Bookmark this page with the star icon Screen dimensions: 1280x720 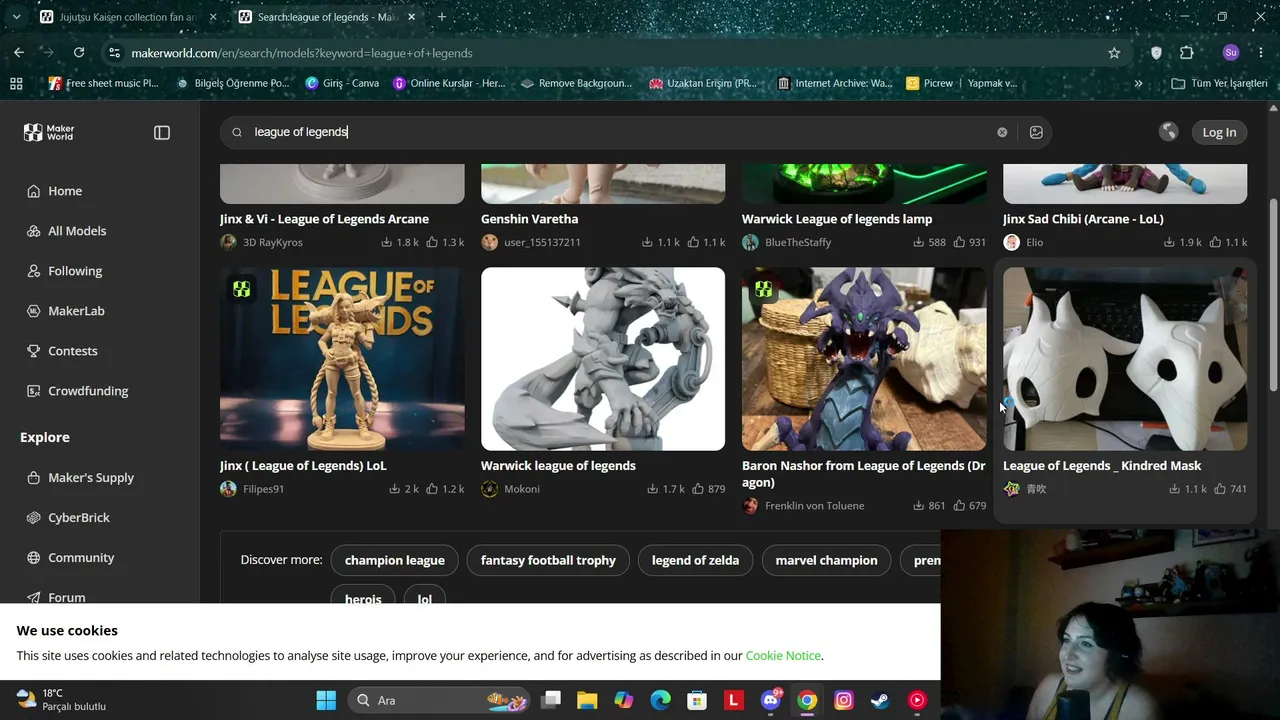pos(1114,53)
